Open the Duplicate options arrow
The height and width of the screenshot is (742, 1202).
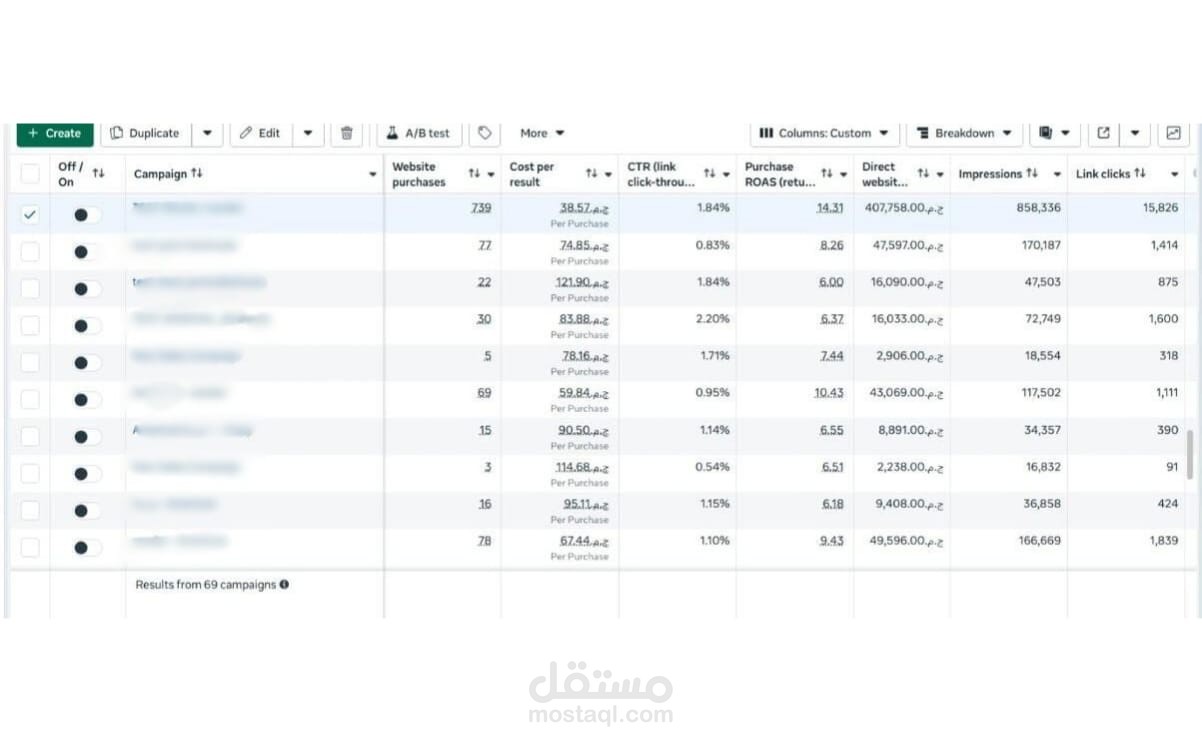coord(207,133)
